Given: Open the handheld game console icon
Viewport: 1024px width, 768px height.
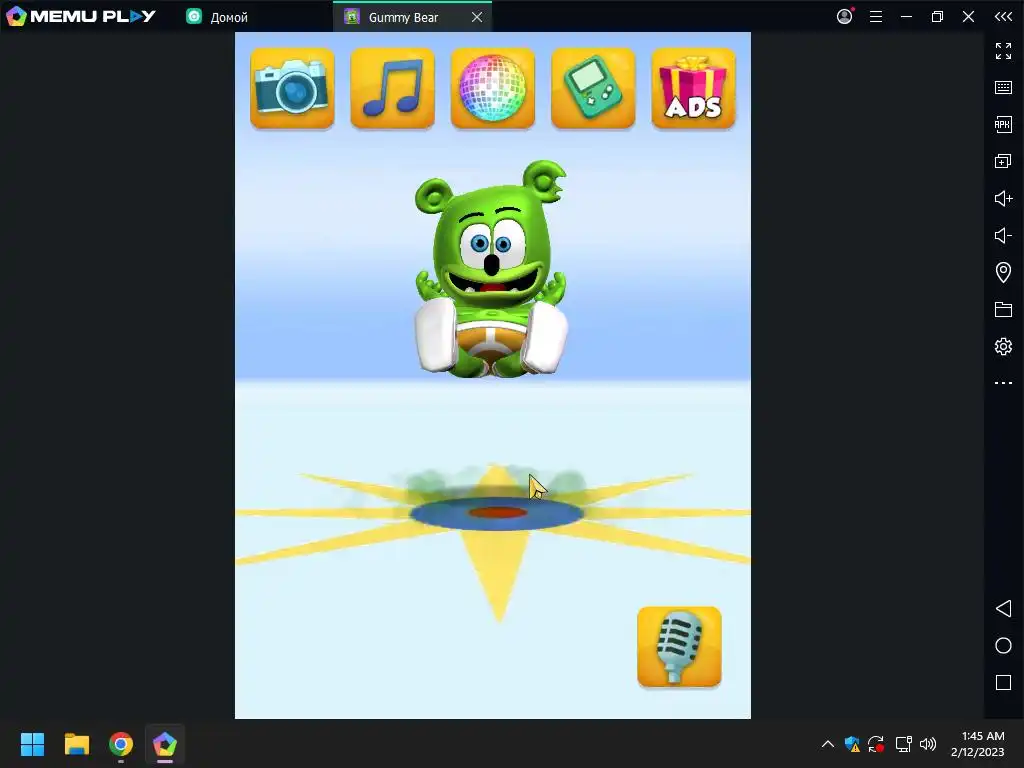Looking at the screenshot, I should tap(593, 88).
